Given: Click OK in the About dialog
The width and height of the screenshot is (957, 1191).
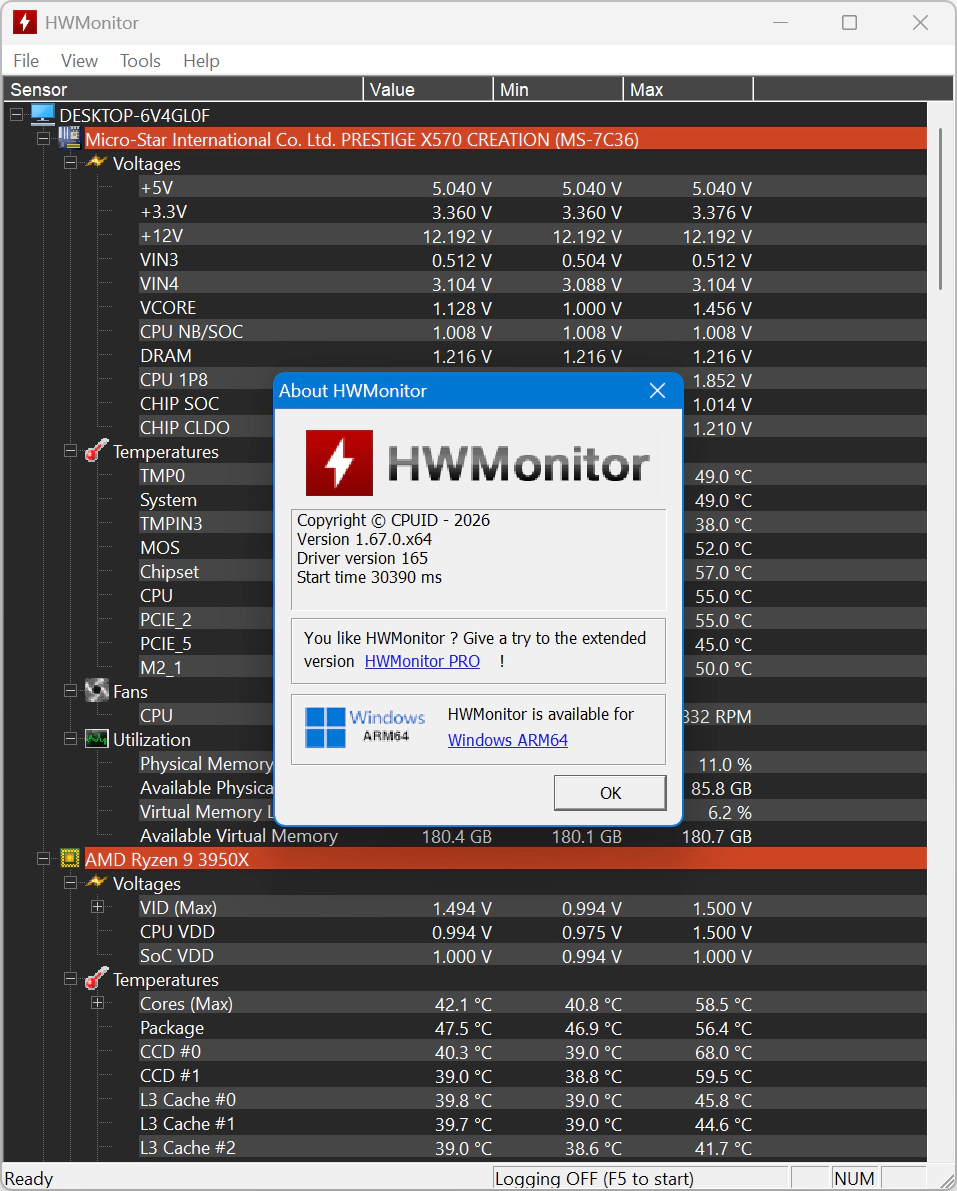Looking at the screenshot, I should (x=610, y=793).
